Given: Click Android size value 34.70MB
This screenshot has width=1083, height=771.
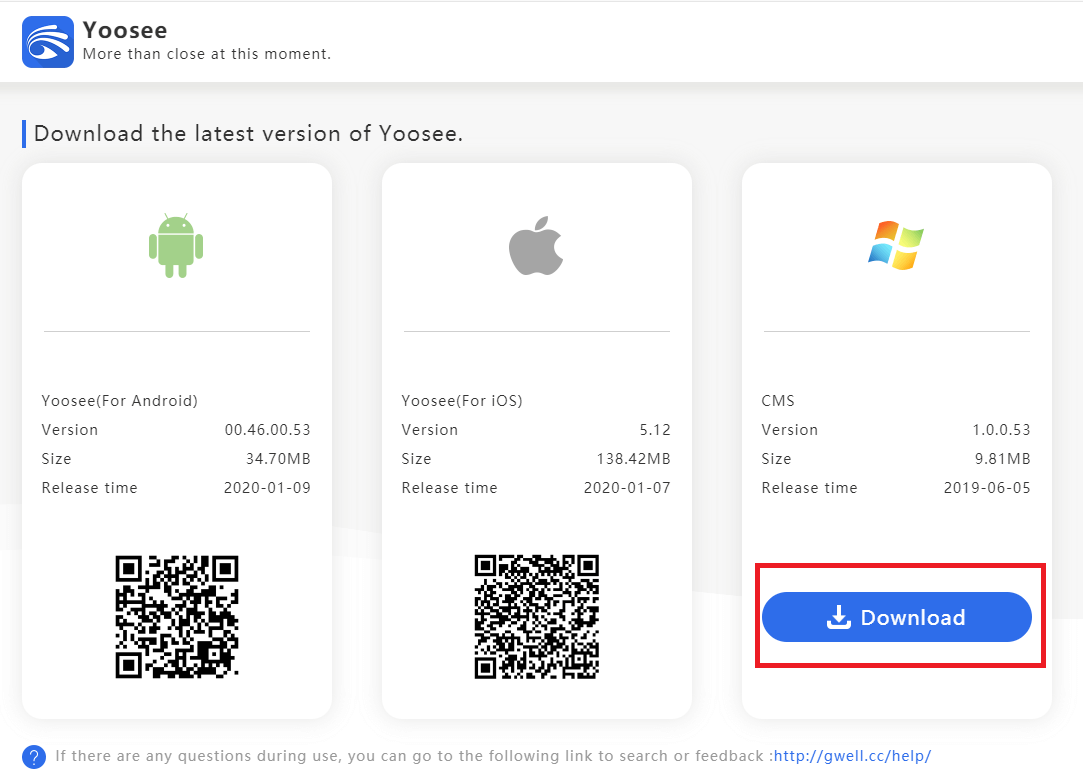Looking at the screenshot, I should click(x=278, y=459).
